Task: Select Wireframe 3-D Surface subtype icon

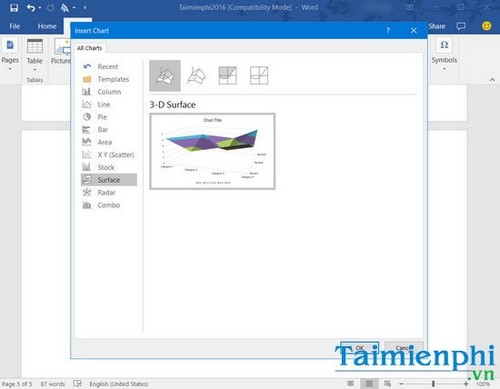Action: coord(197,76)
